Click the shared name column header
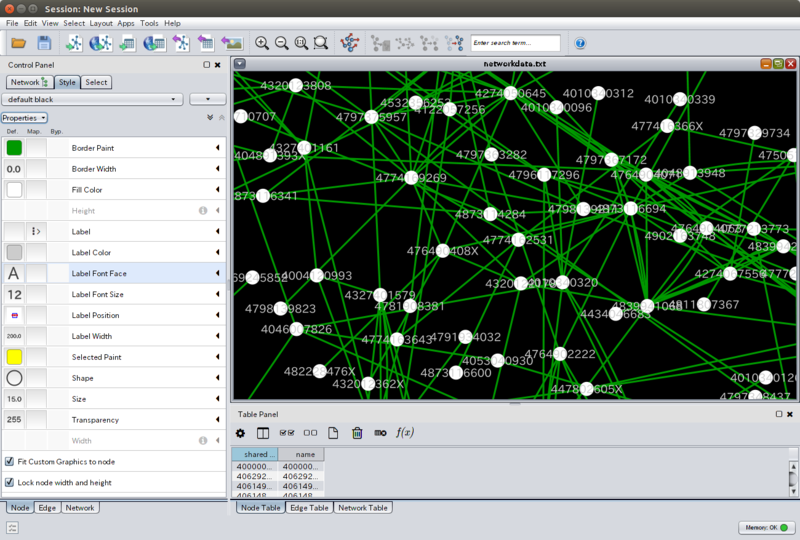Screen dimensions: 800x540 pos(255,454)
